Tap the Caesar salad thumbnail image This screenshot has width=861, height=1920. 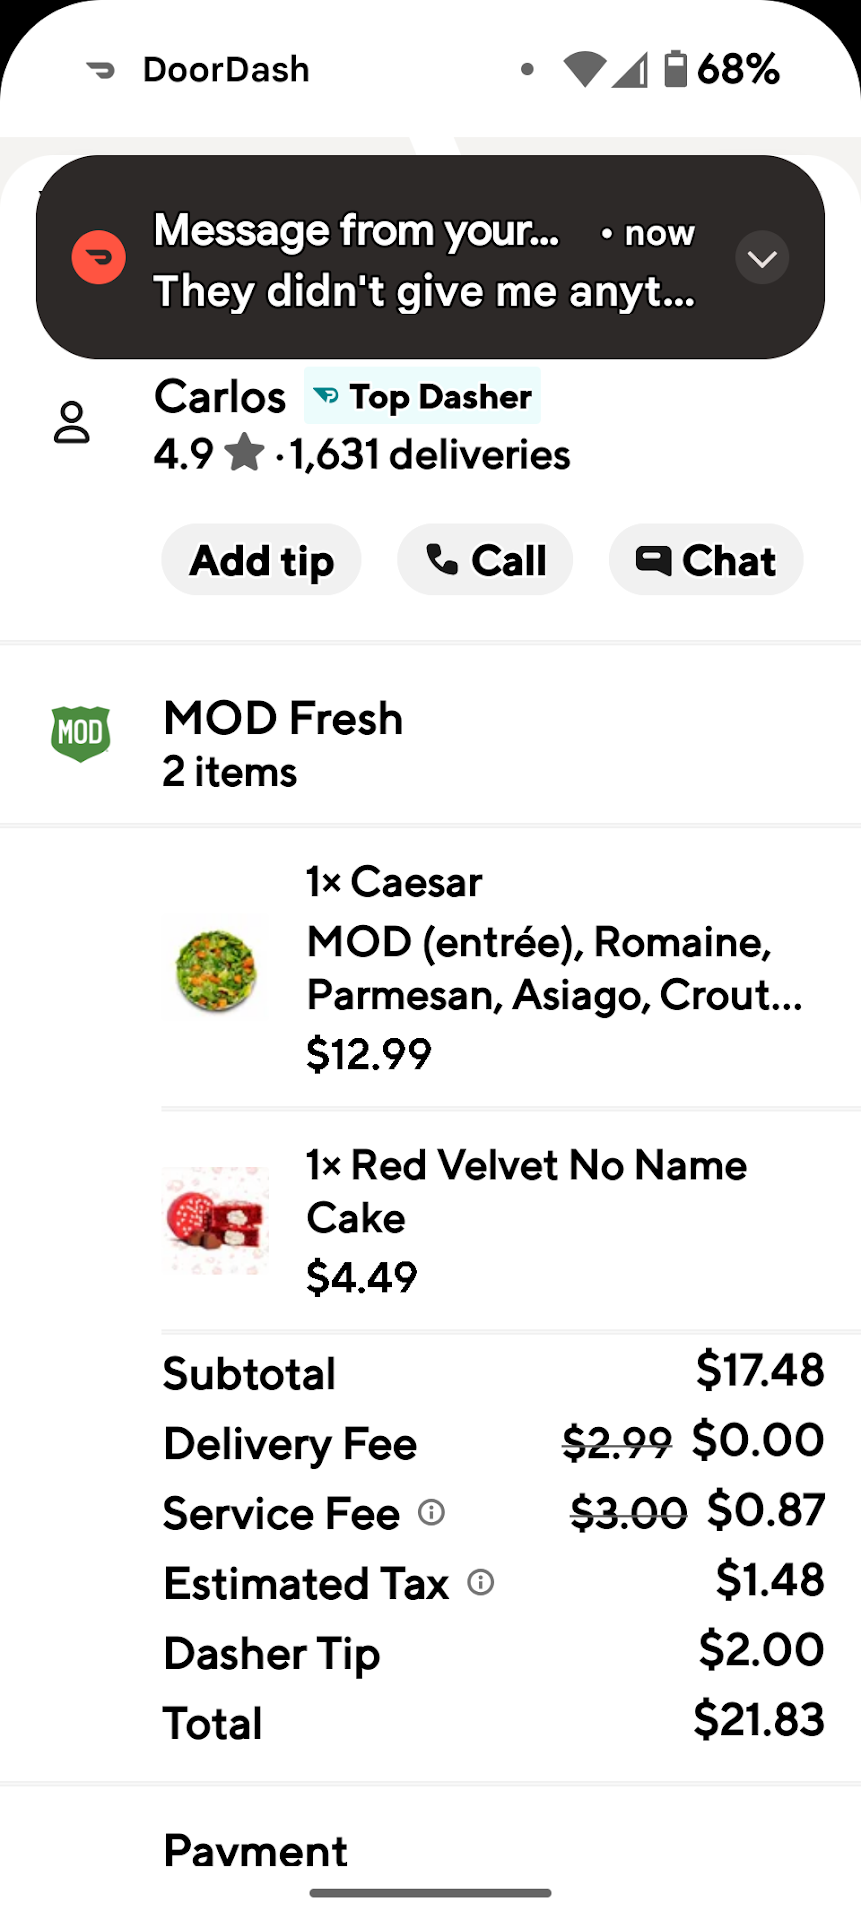pyautogui.click(x=215, y=970)
